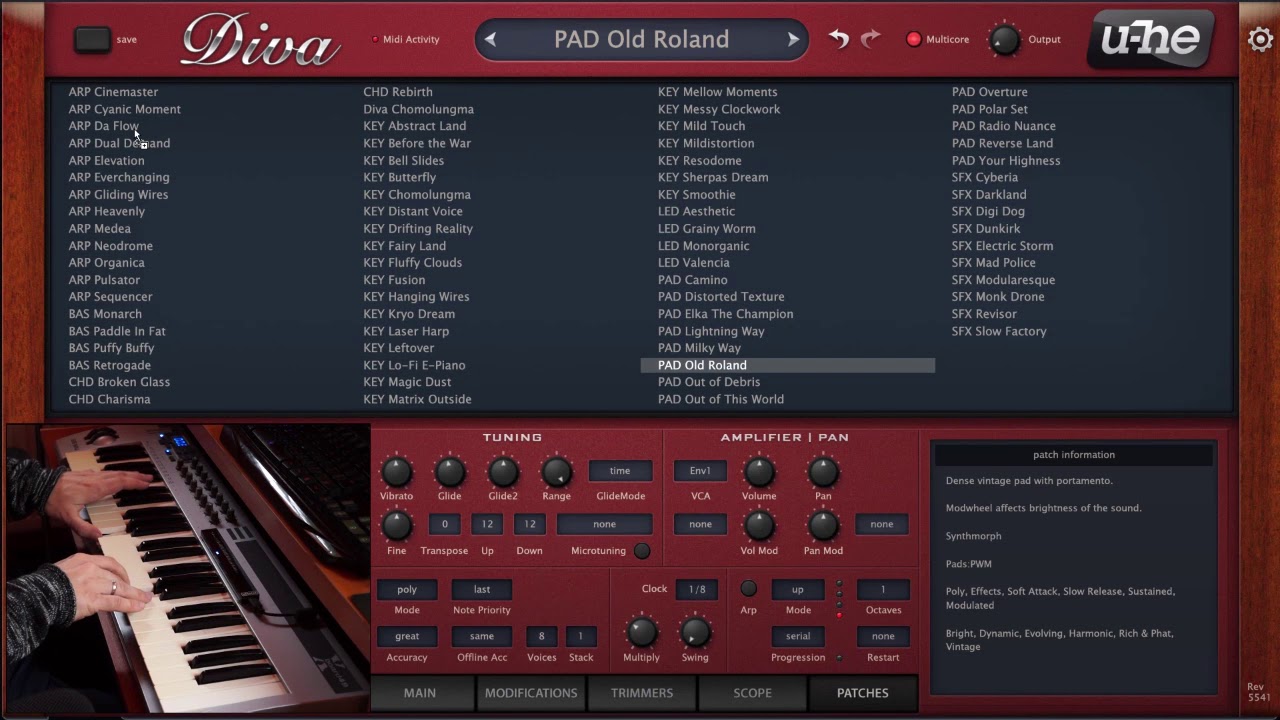Adjust the Output knob
The height and width of the screenshot is (720, 1280).
pos(1005,40)
